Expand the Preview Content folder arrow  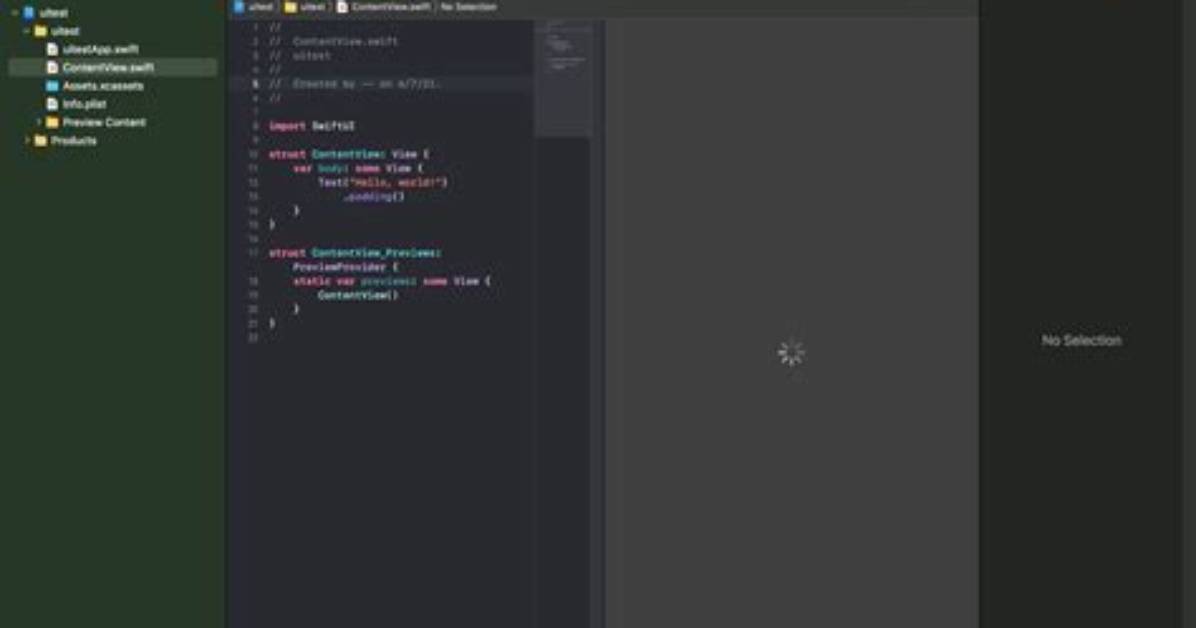pos(40,122)
